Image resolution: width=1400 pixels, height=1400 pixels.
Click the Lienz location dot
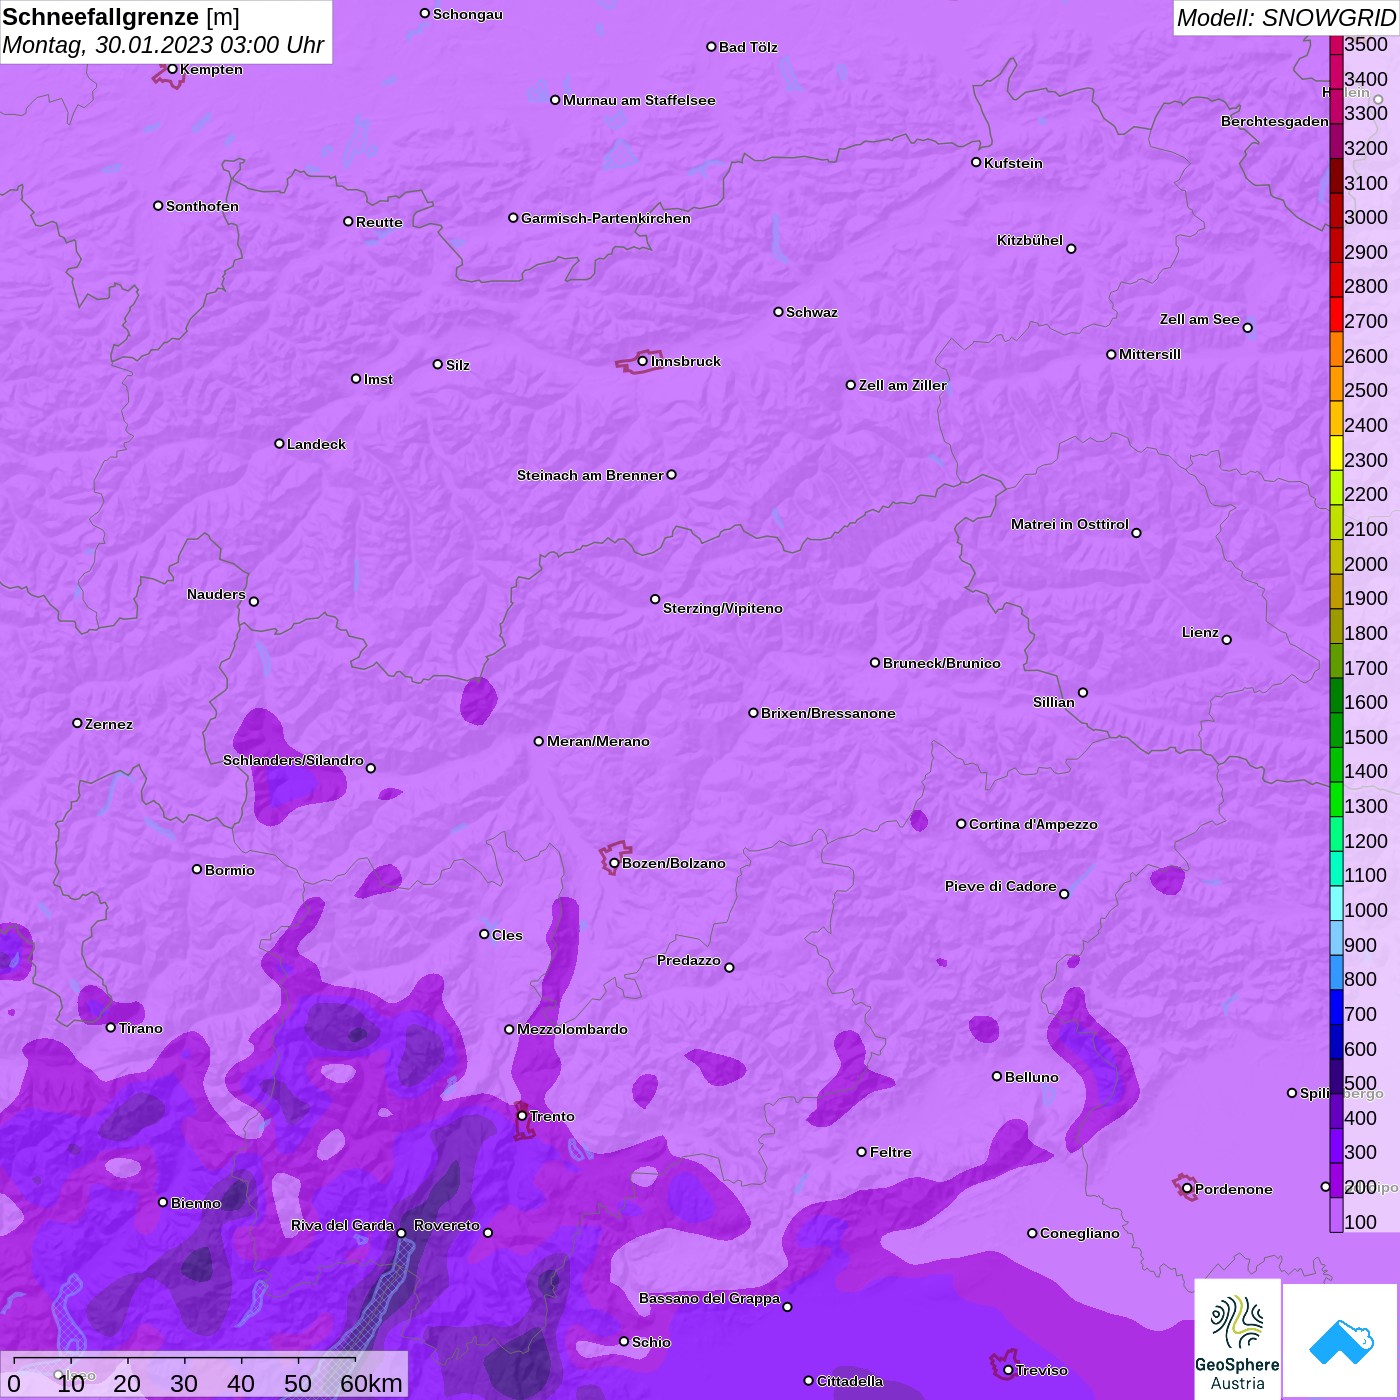[x=1227, y=640]
